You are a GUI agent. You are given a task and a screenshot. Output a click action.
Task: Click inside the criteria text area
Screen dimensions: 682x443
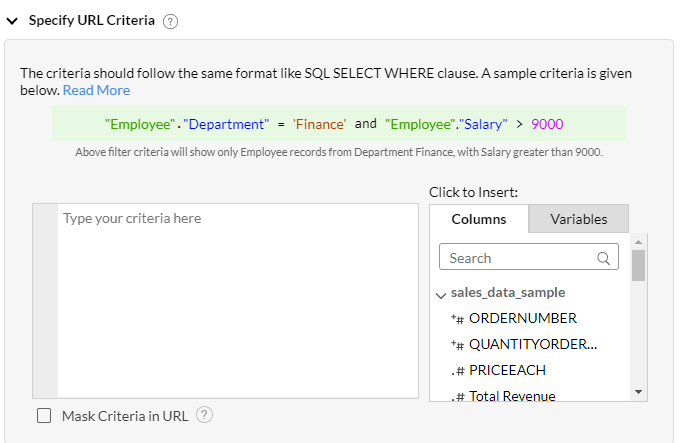click(x=237, y=300)
